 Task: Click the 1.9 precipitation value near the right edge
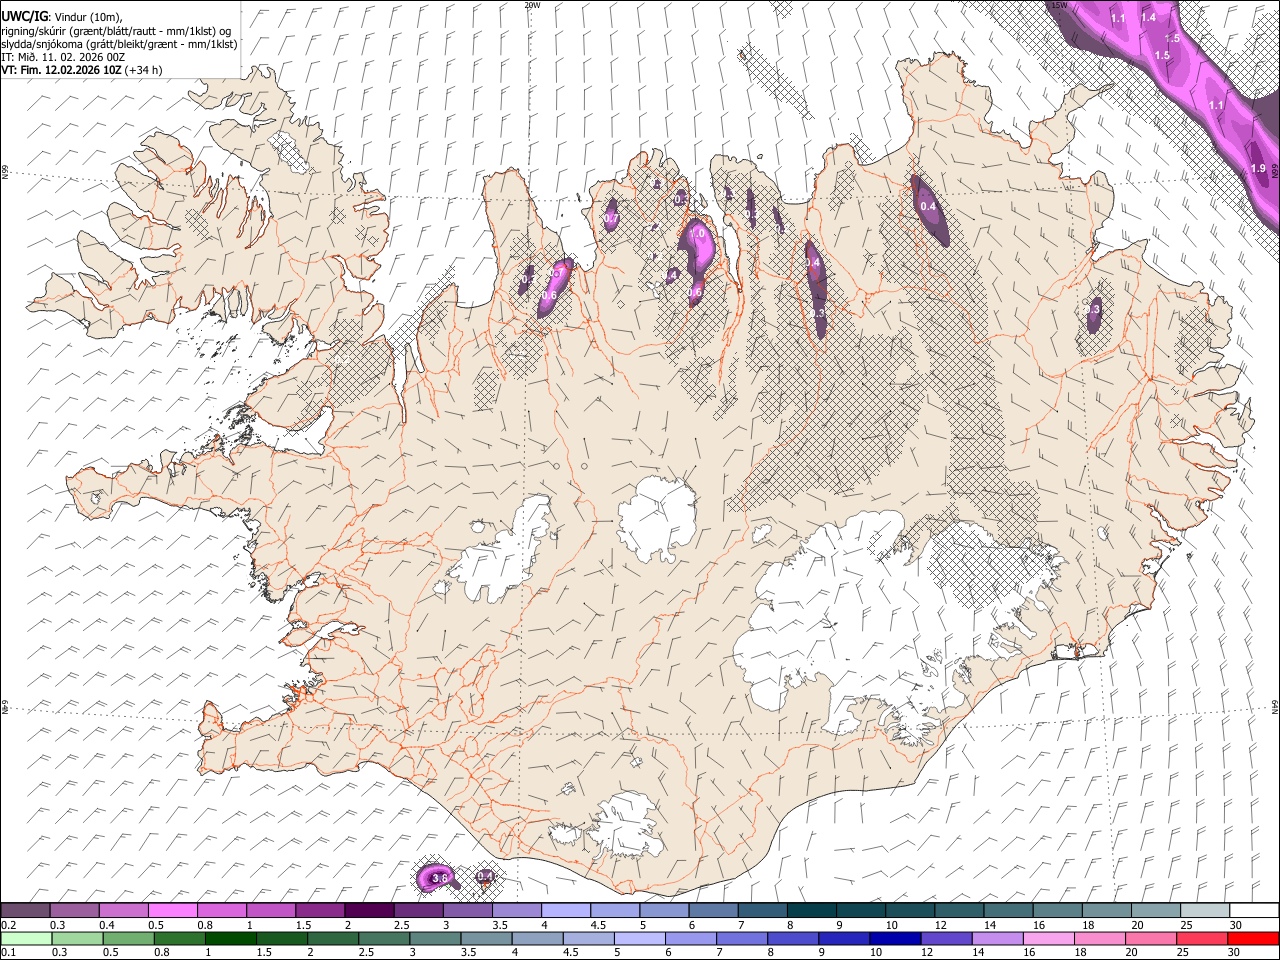(x=1258, y=168)
